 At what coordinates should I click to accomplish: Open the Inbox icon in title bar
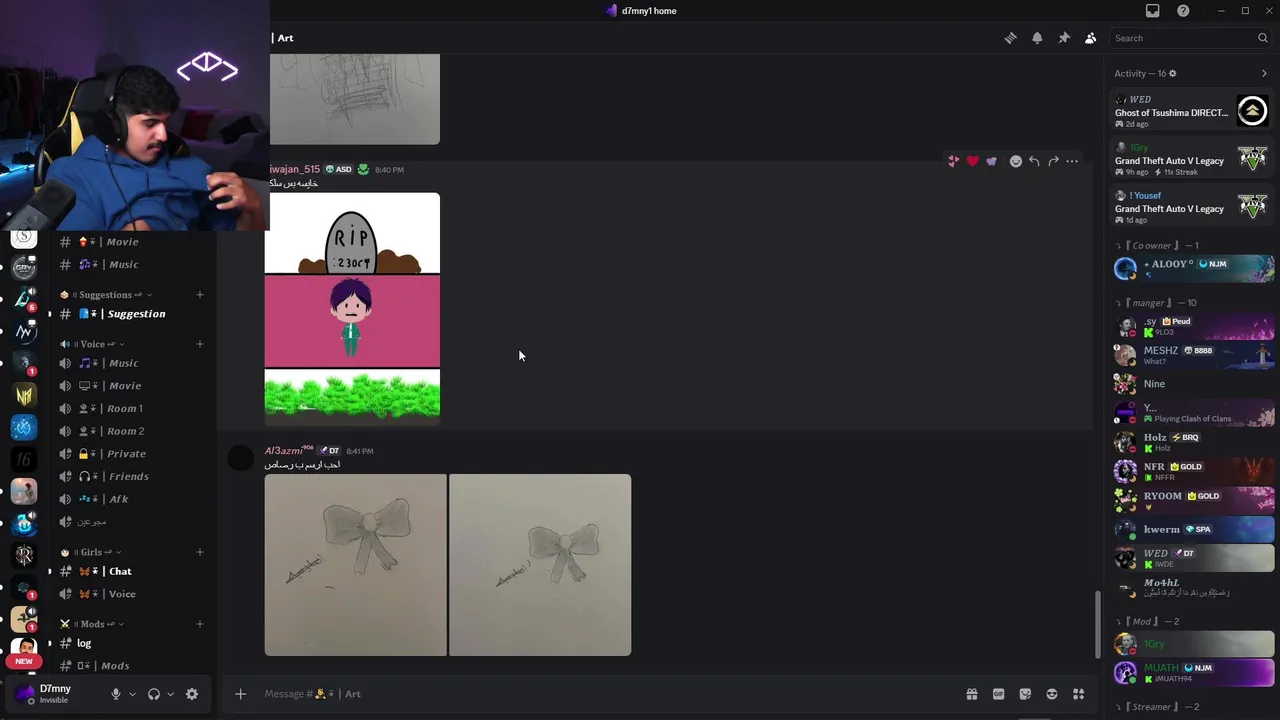point(1153,11)
